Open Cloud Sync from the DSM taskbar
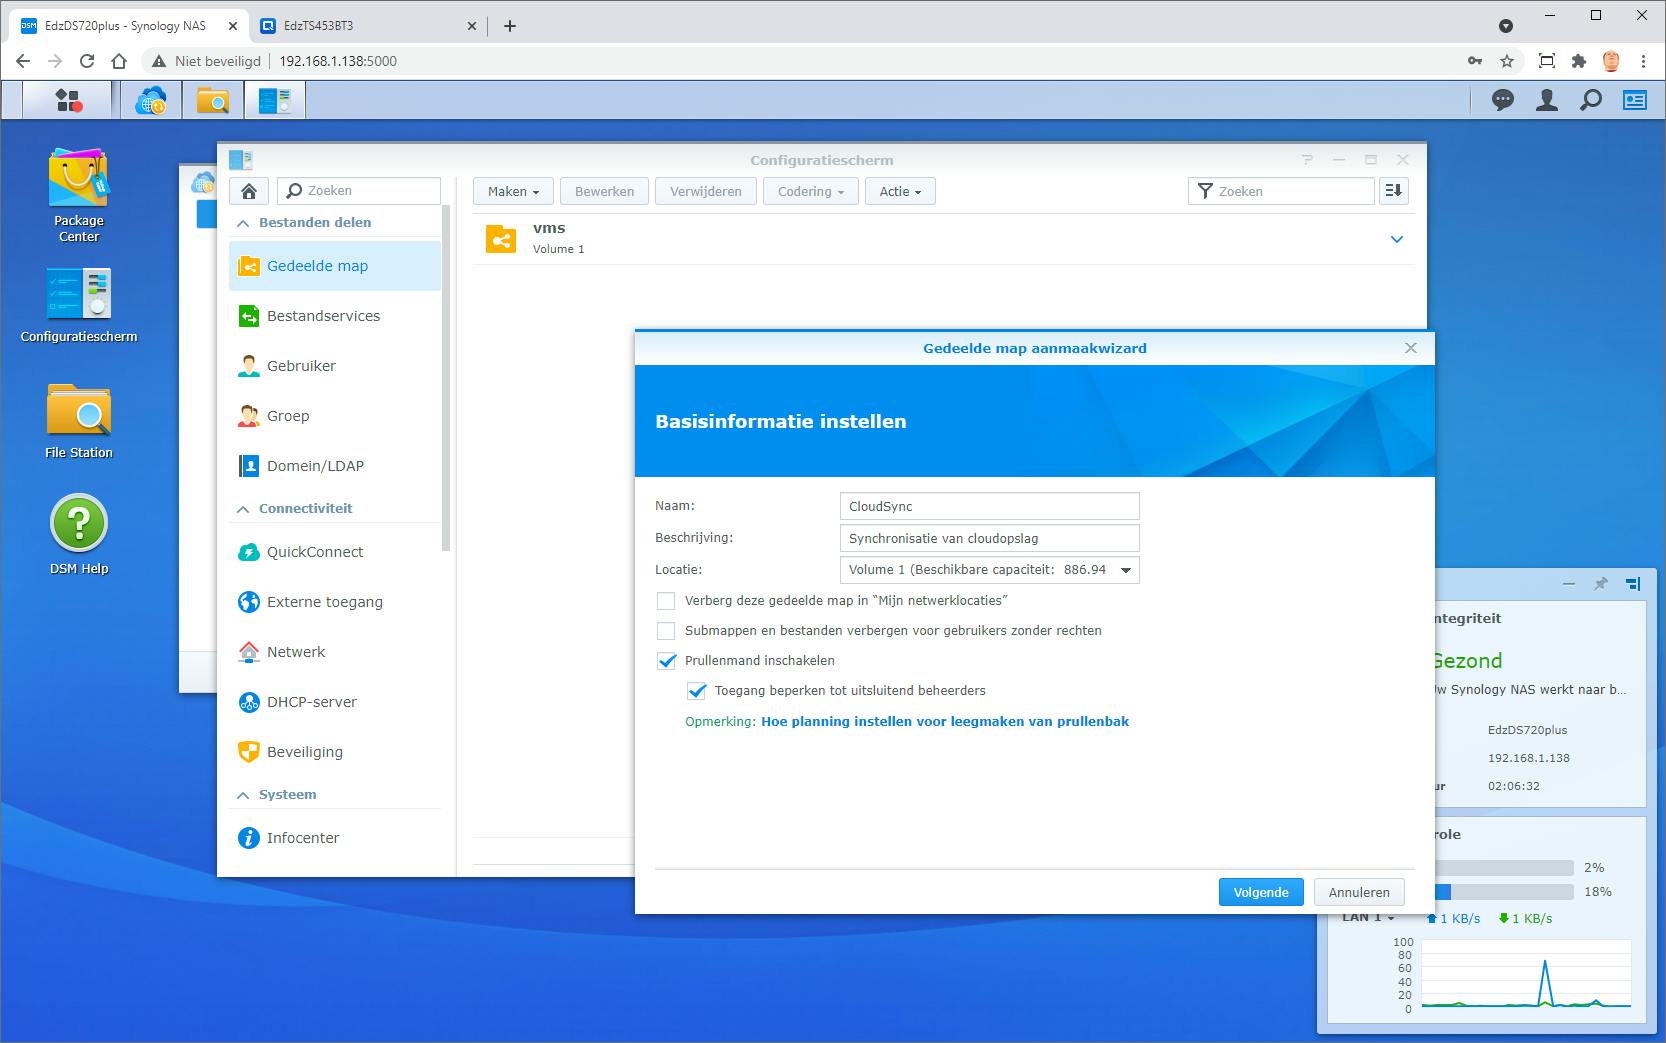 pyautogui.click(x=151, y=100)
